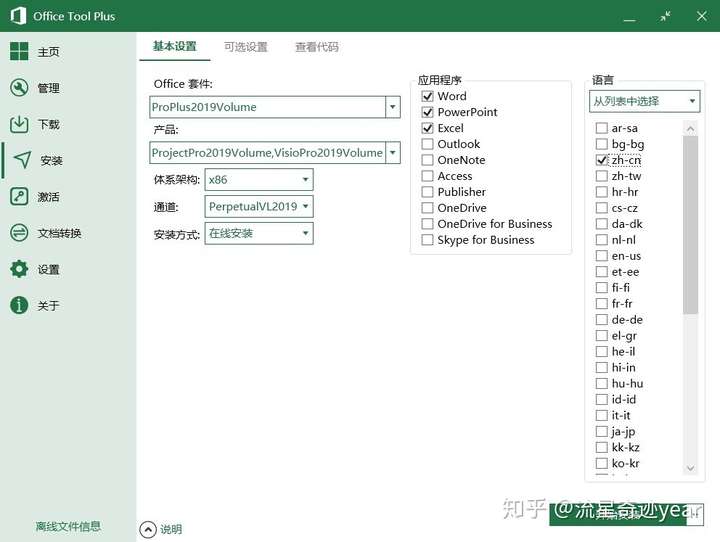Open the 管理 wrench icon in sidebar

tap(19, 88)
